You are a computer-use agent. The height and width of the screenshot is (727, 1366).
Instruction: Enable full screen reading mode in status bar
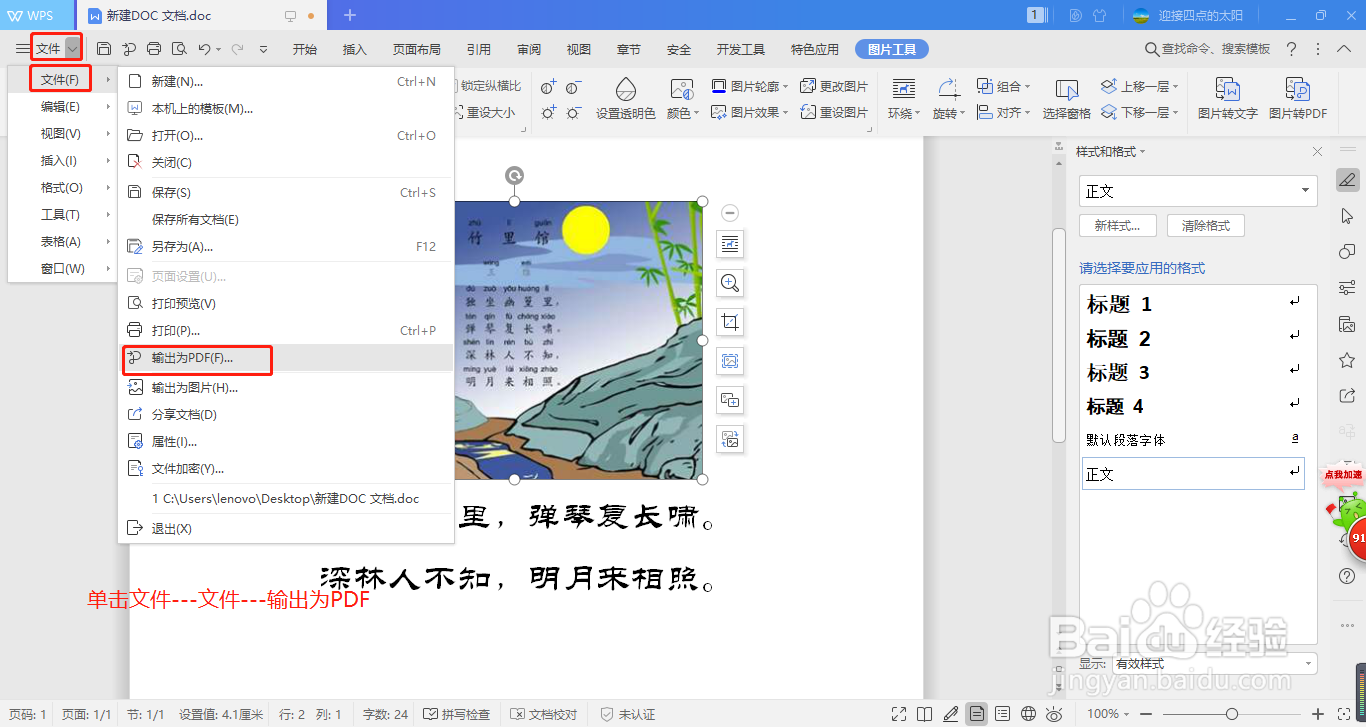(x=898, y=714)
